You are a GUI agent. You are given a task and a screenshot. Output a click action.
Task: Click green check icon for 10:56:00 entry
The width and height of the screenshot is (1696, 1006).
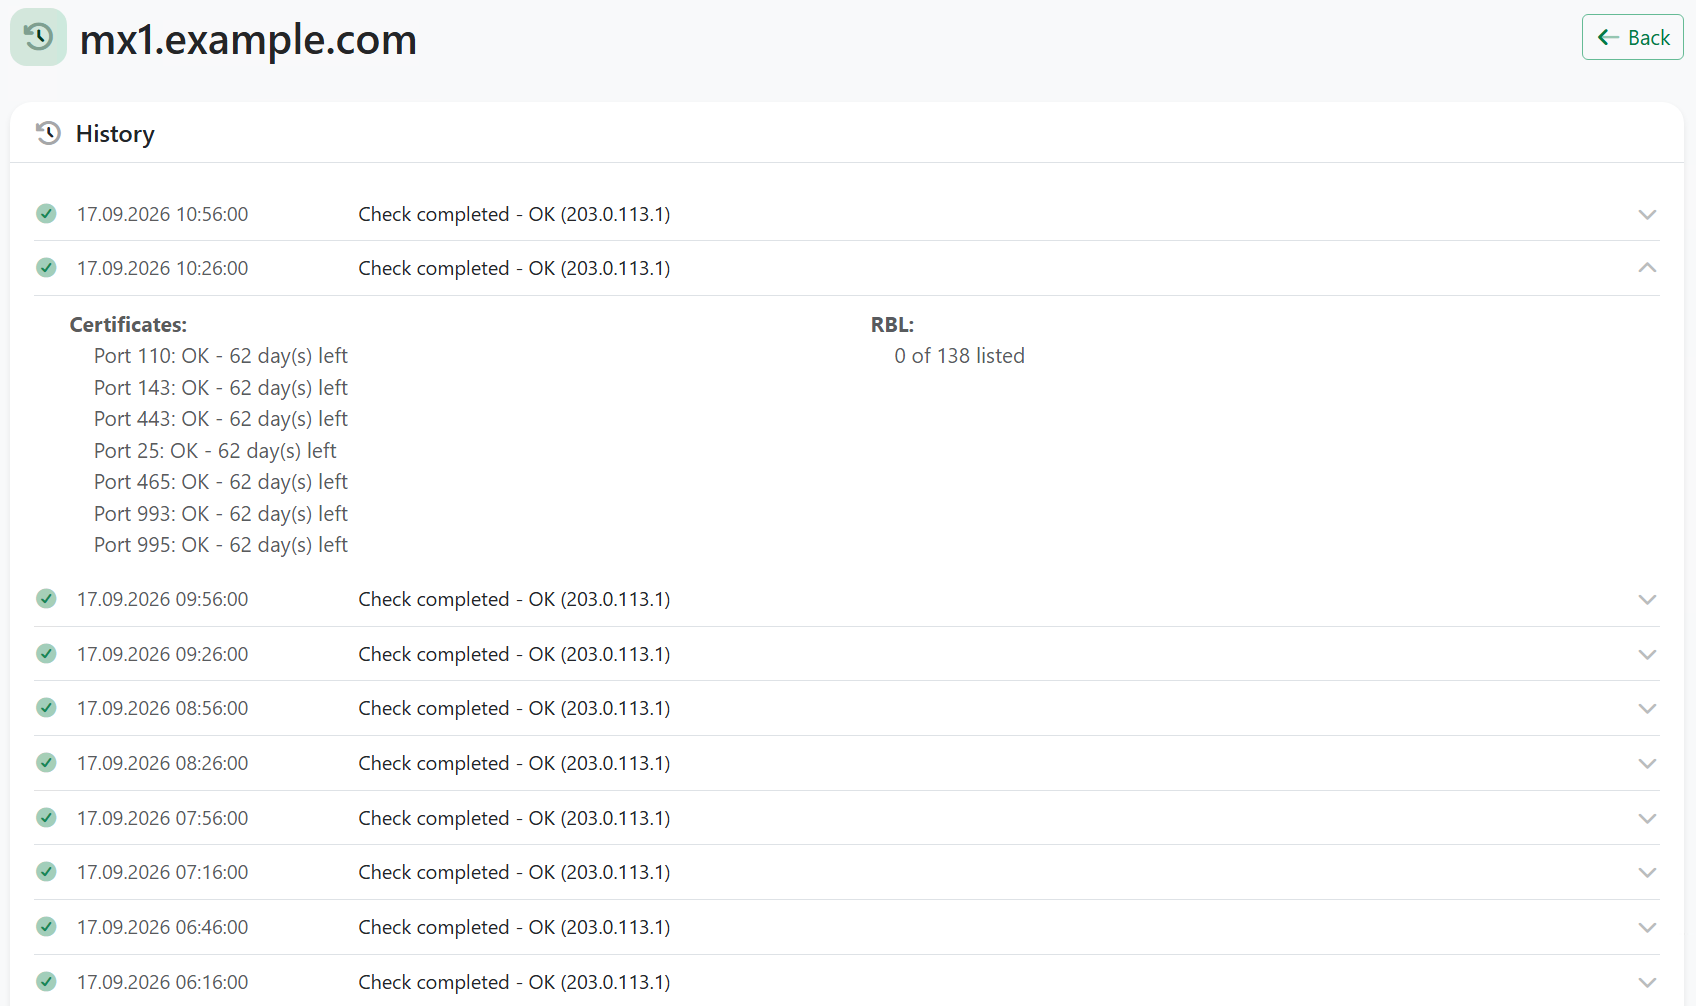[x=46, y=213]
